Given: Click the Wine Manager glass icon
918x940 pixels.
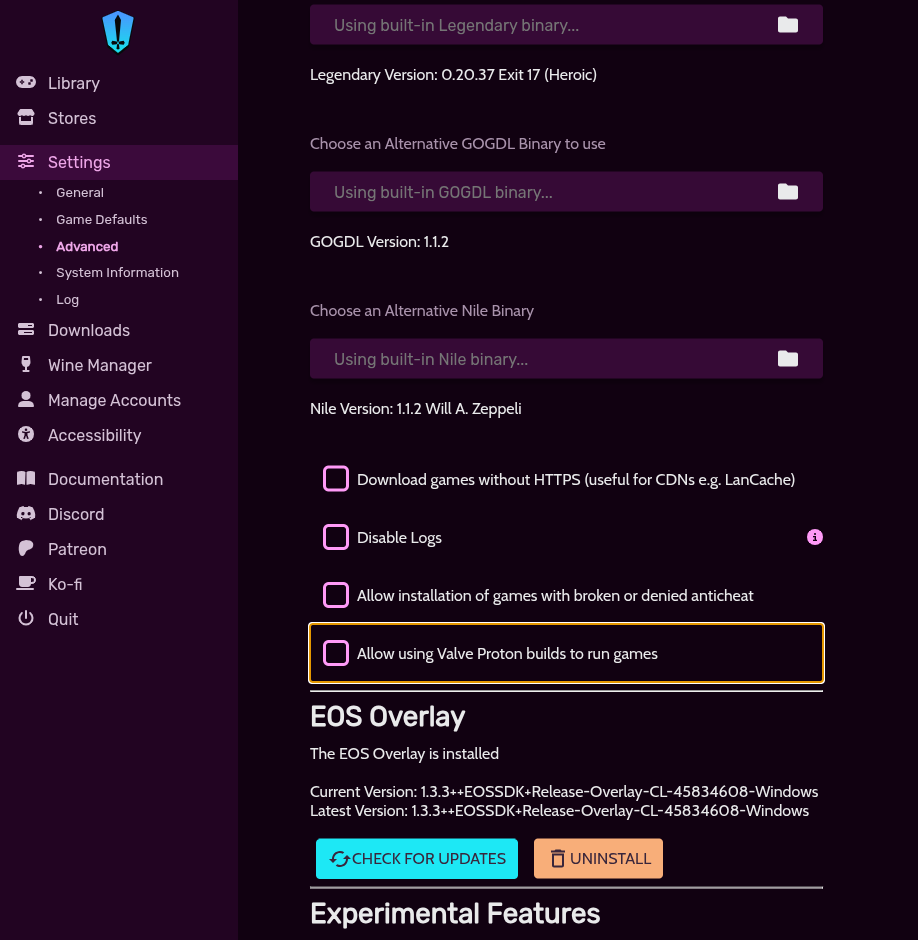Looking at the screenshot, I should coord(26,365).
